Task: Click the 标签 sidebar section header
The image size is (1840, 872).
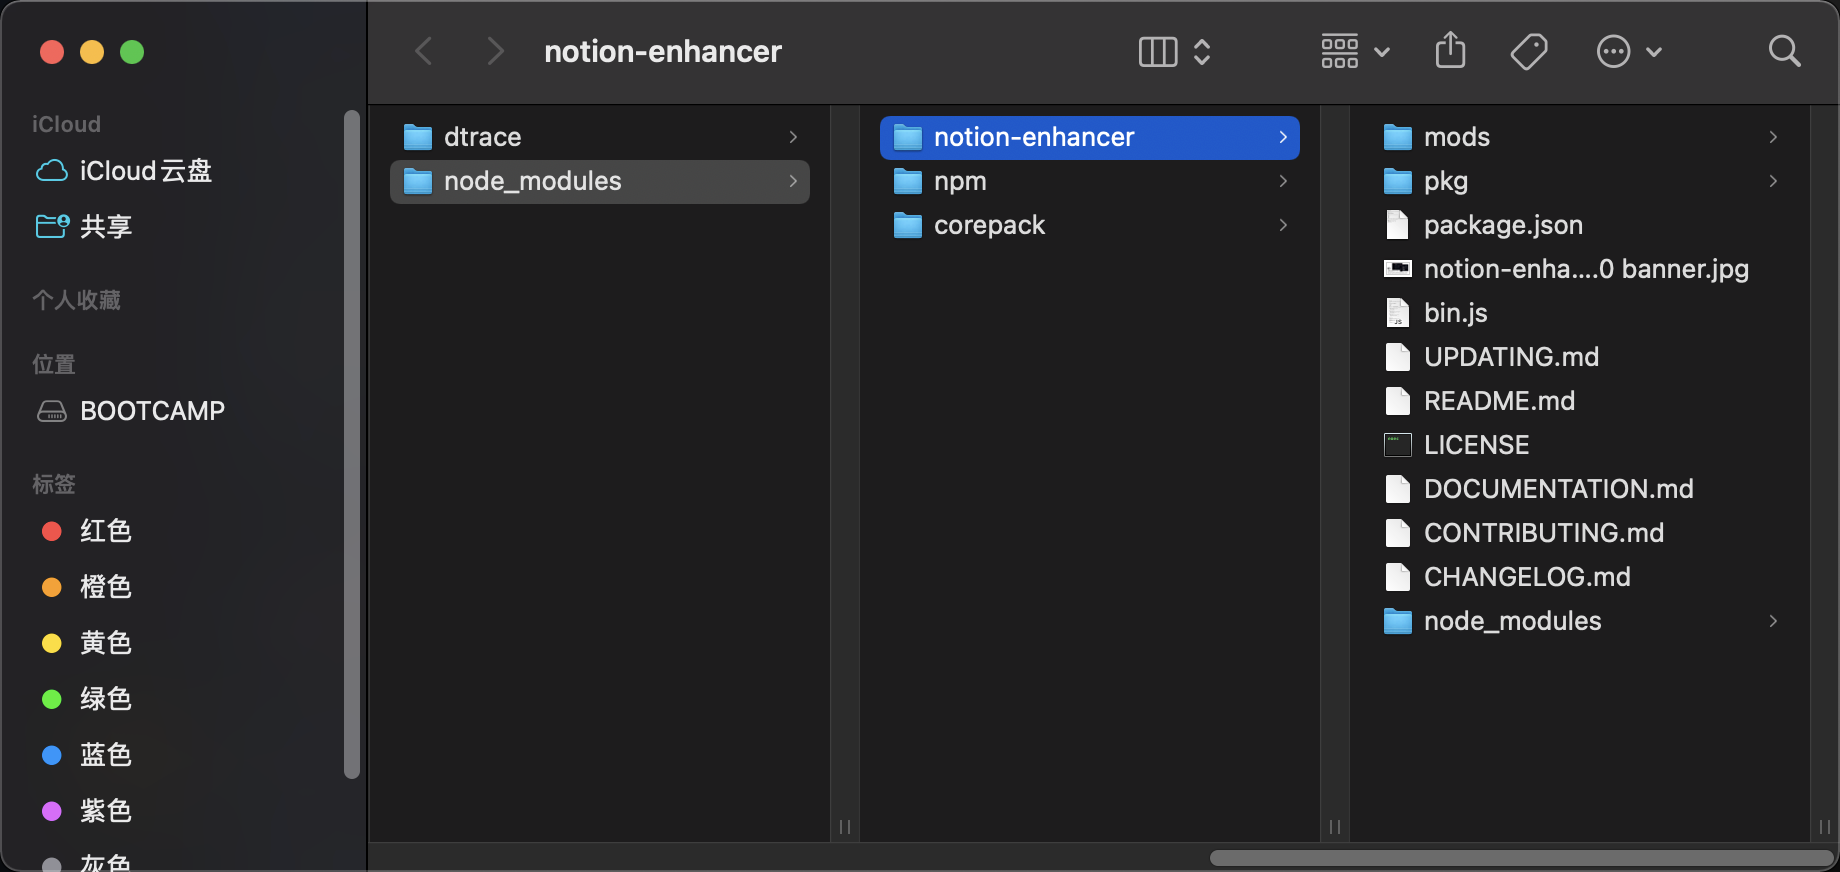Action: [54, 484]
